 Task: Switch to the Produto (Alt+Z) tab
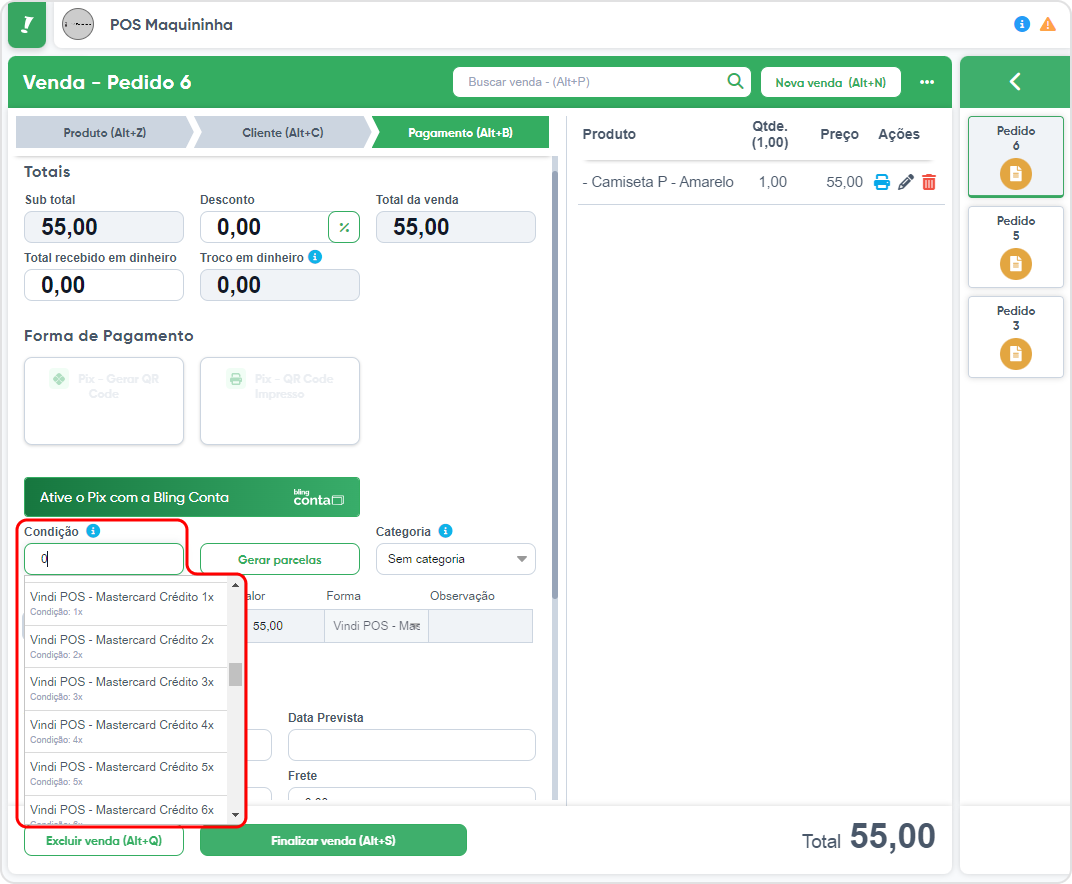point(105,133)
